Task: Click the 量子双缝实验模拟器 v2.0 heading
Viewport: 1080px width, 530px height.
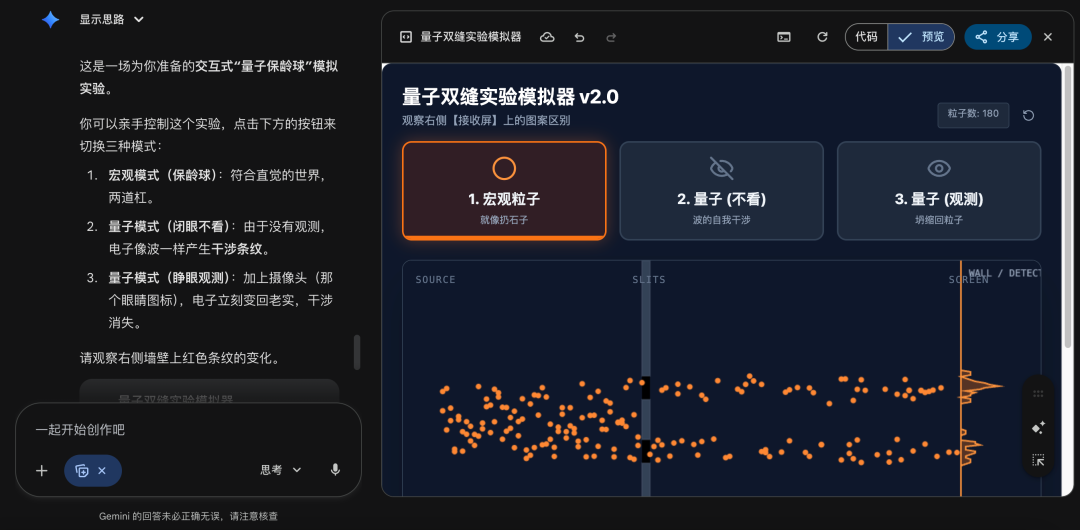Action: [x=510, y=96]
